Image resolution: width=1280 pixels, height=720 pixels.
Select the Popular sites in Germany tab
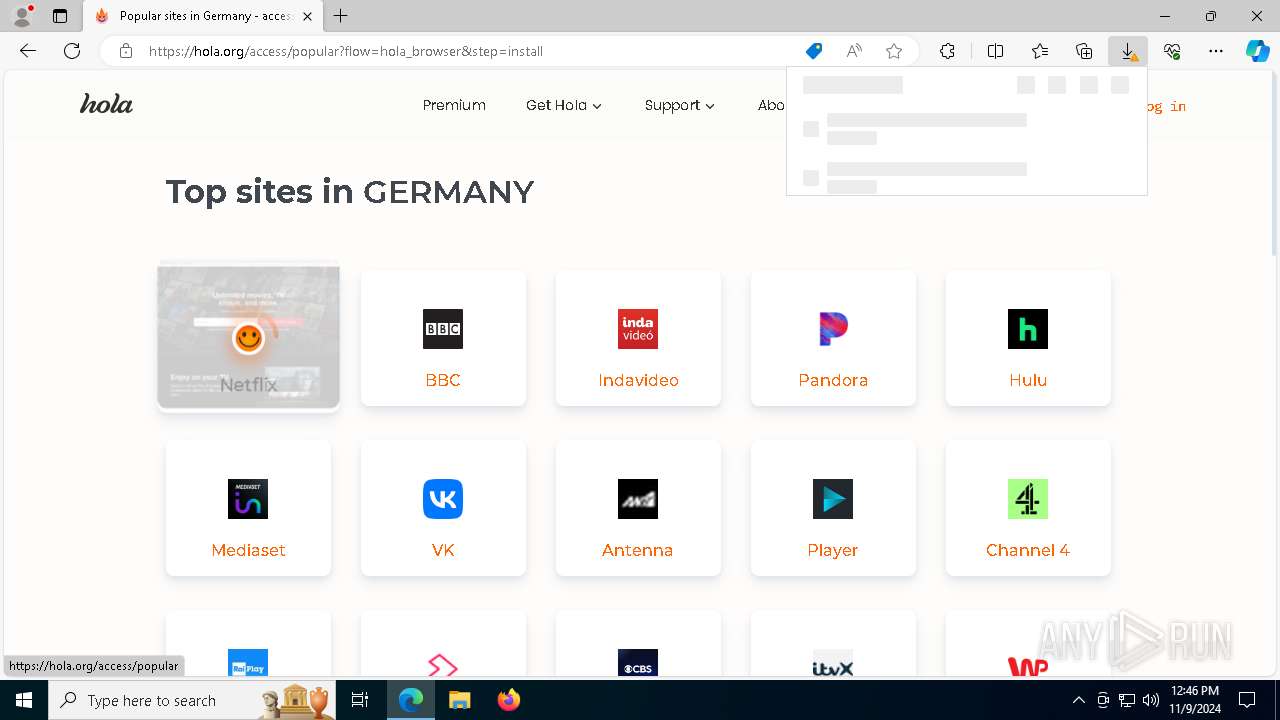(x=203, y=16)
